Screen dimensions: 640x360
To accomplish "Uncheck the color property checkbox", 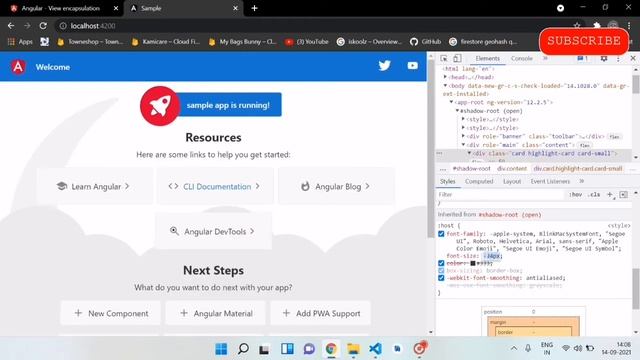I will coord(441,263).
